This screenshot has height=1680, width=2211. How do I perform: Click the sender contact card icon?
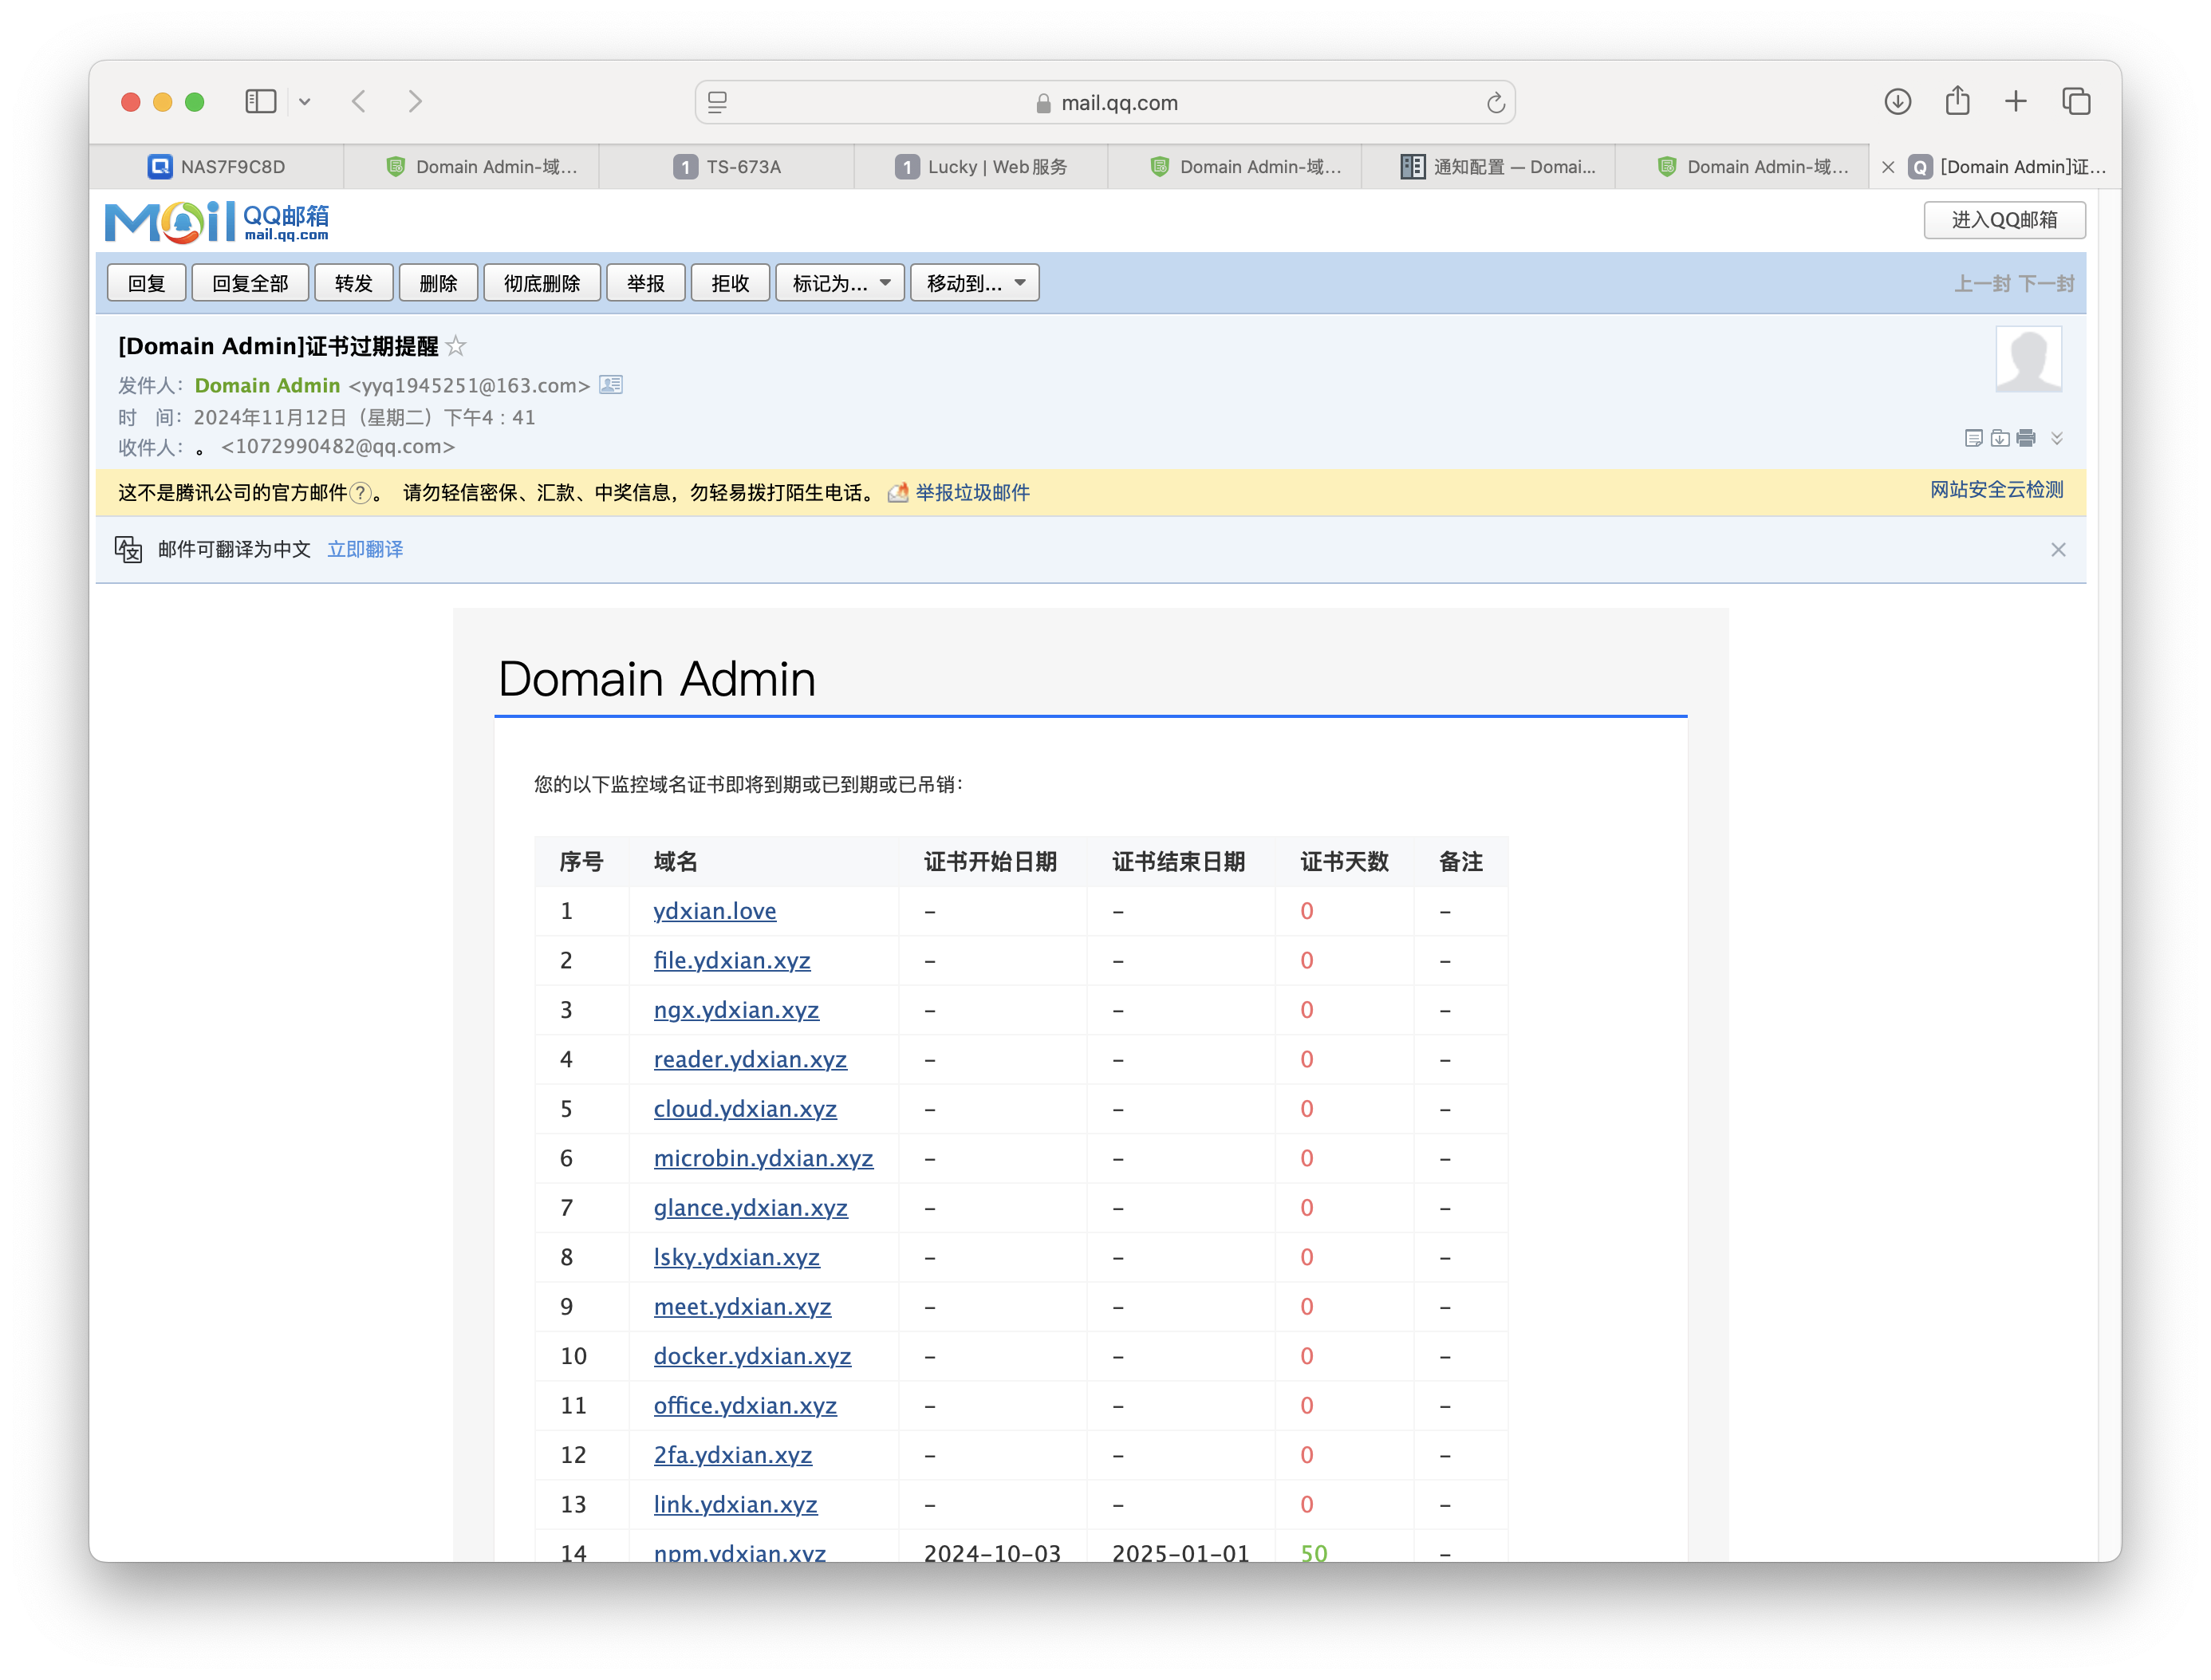pyautogui.click(x=610, y=385)
